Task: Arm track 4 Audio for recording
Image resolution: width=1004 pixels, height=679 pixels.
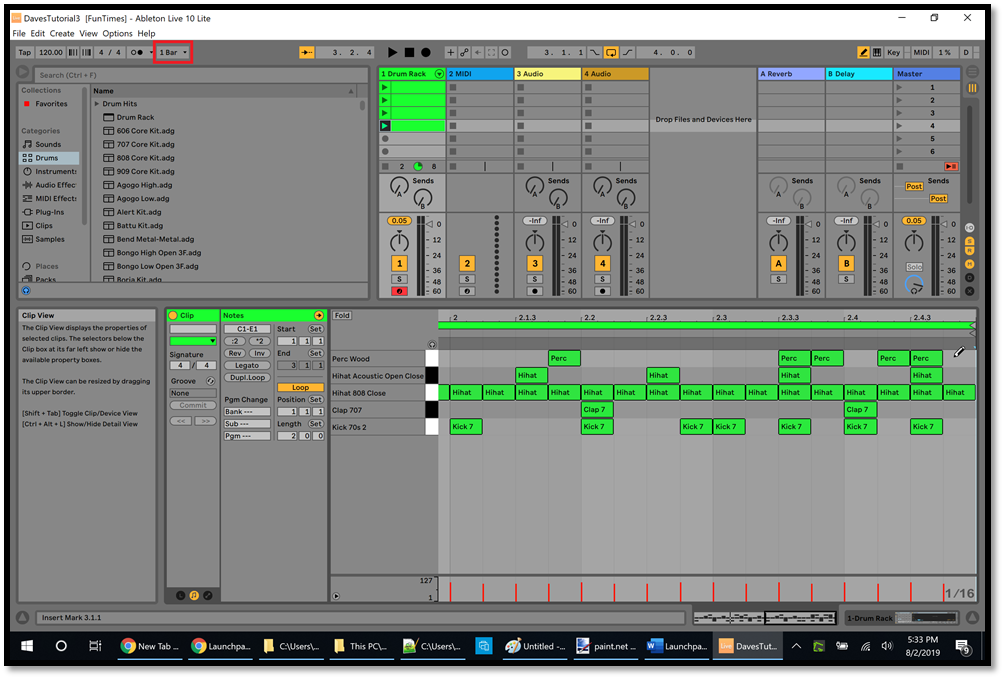Action: point(603,291)
